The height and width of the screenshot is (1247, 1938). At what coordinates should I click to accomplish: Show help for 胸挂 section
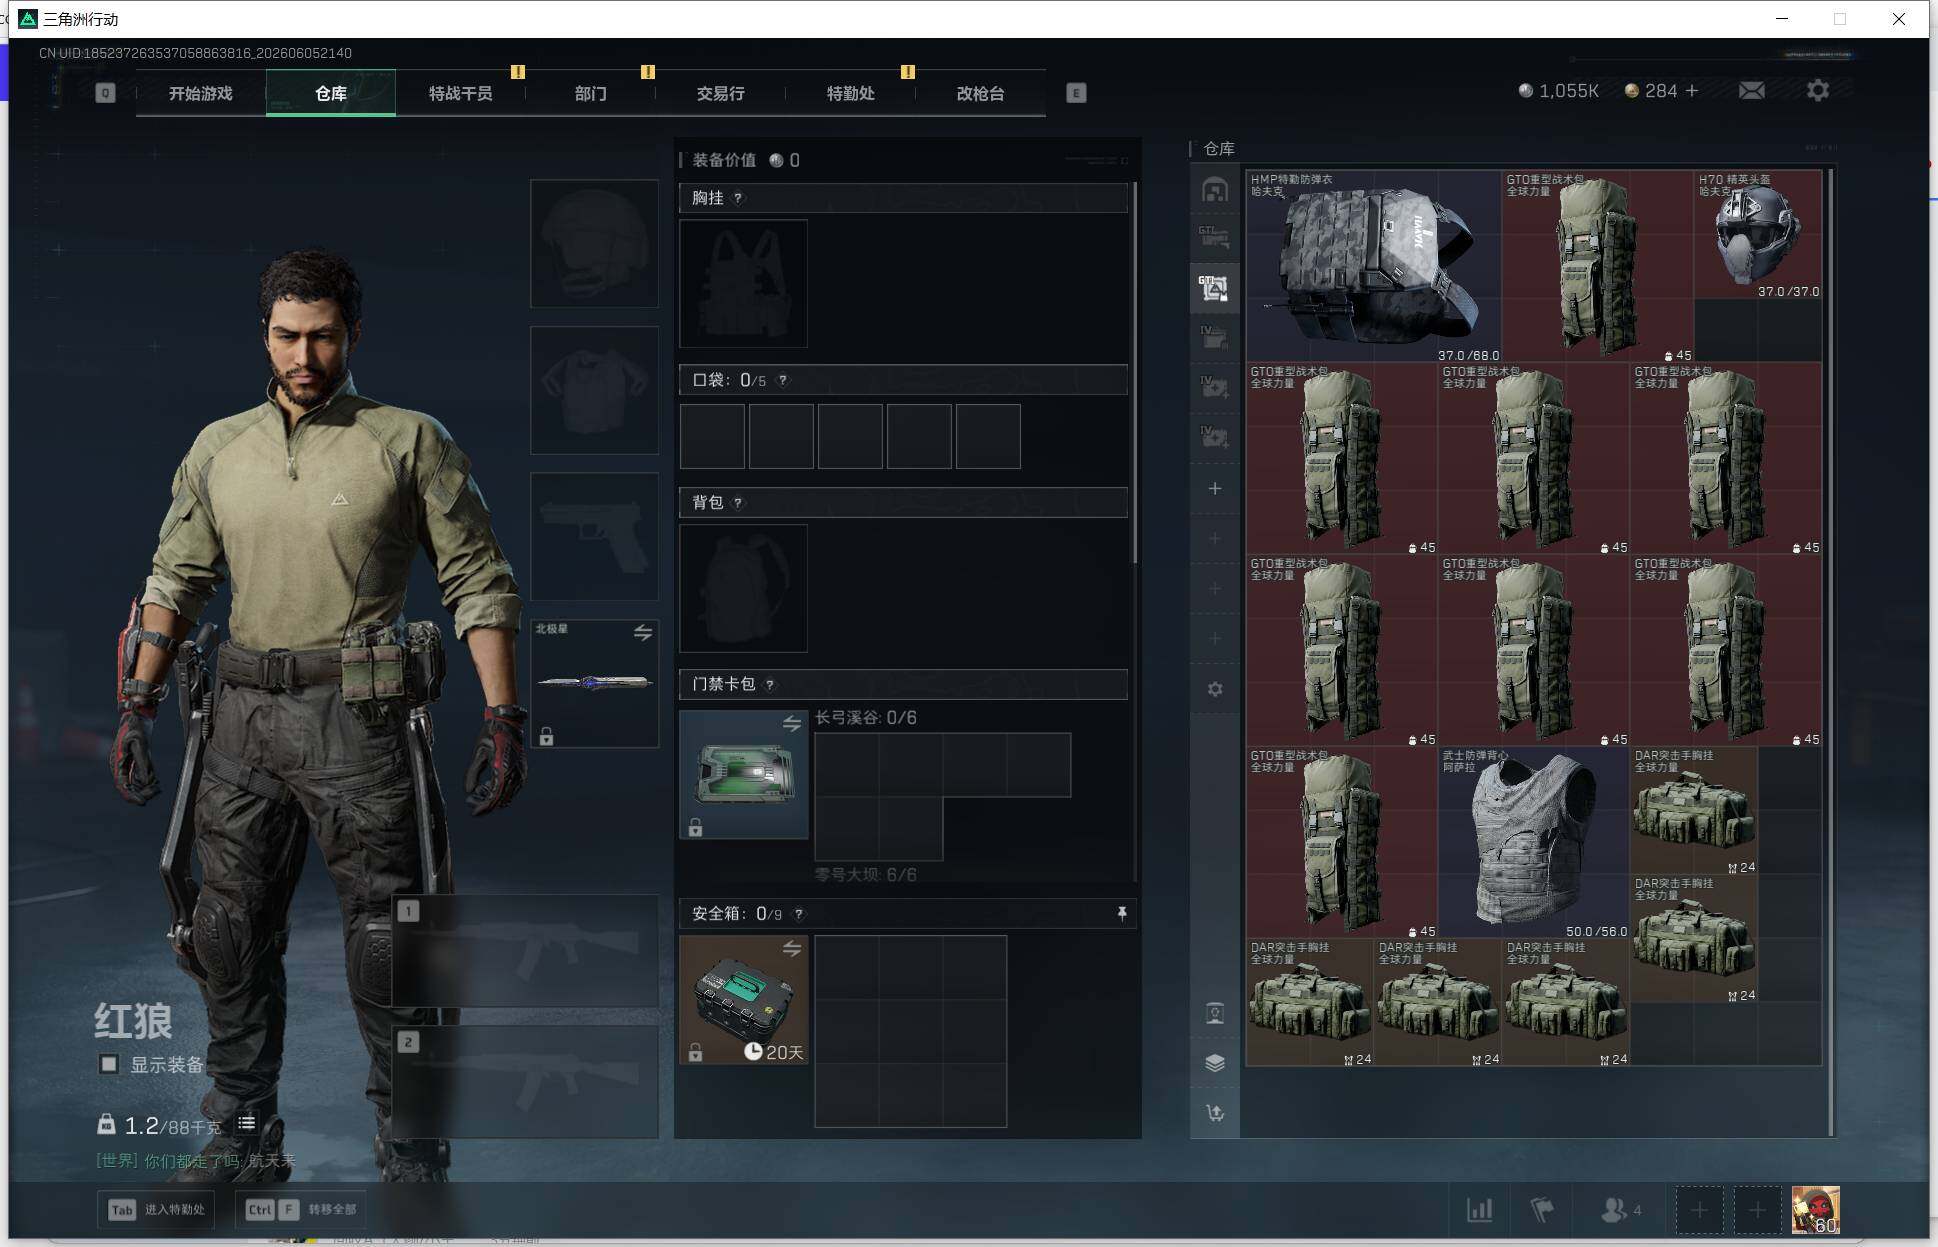point(738,198)
